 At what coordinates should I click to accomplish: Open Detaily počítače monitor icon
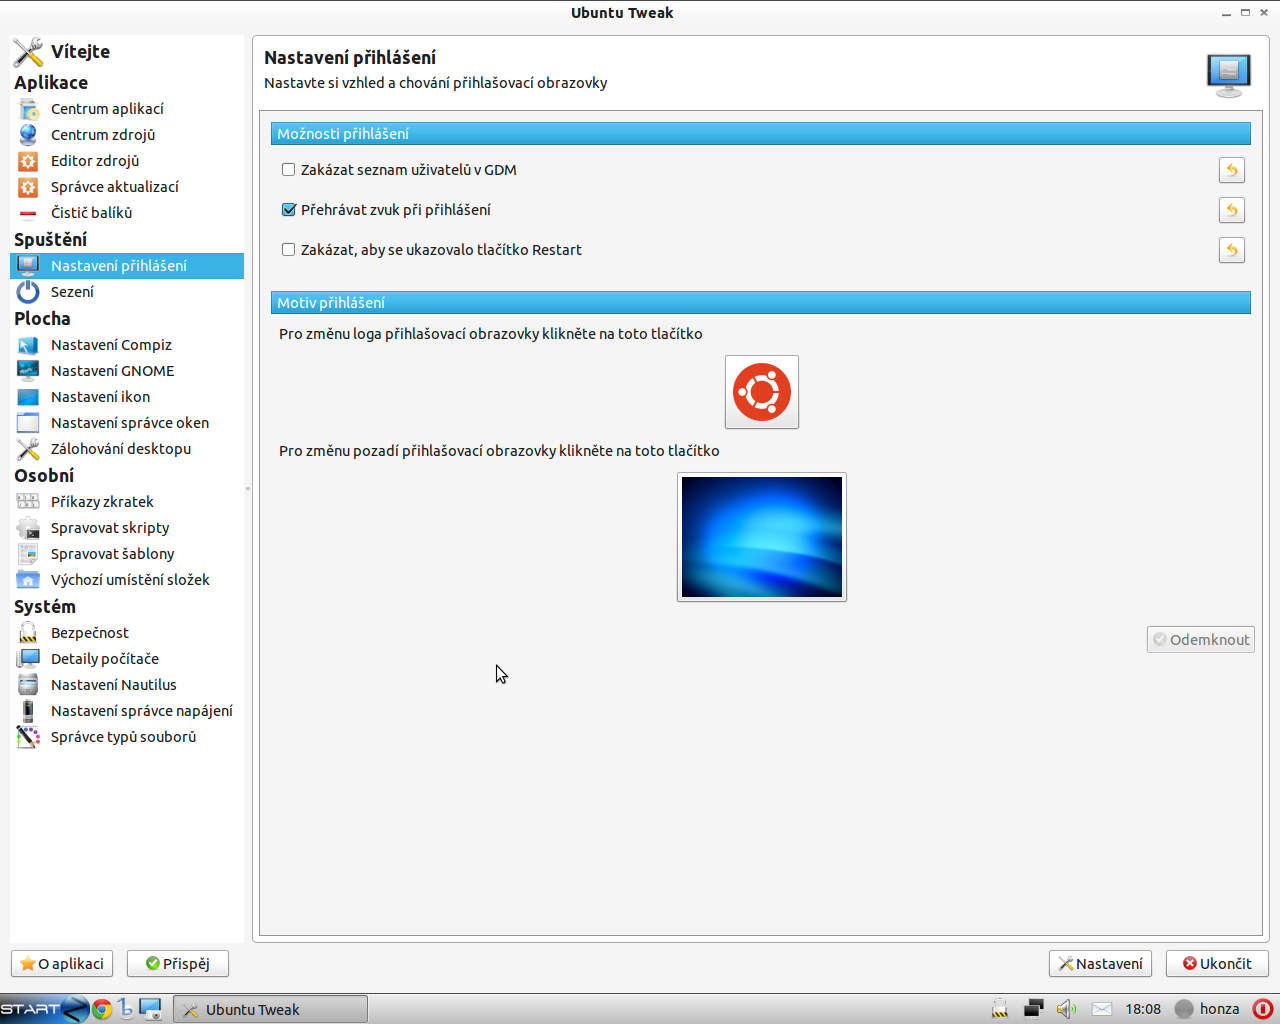coord(28,659)
